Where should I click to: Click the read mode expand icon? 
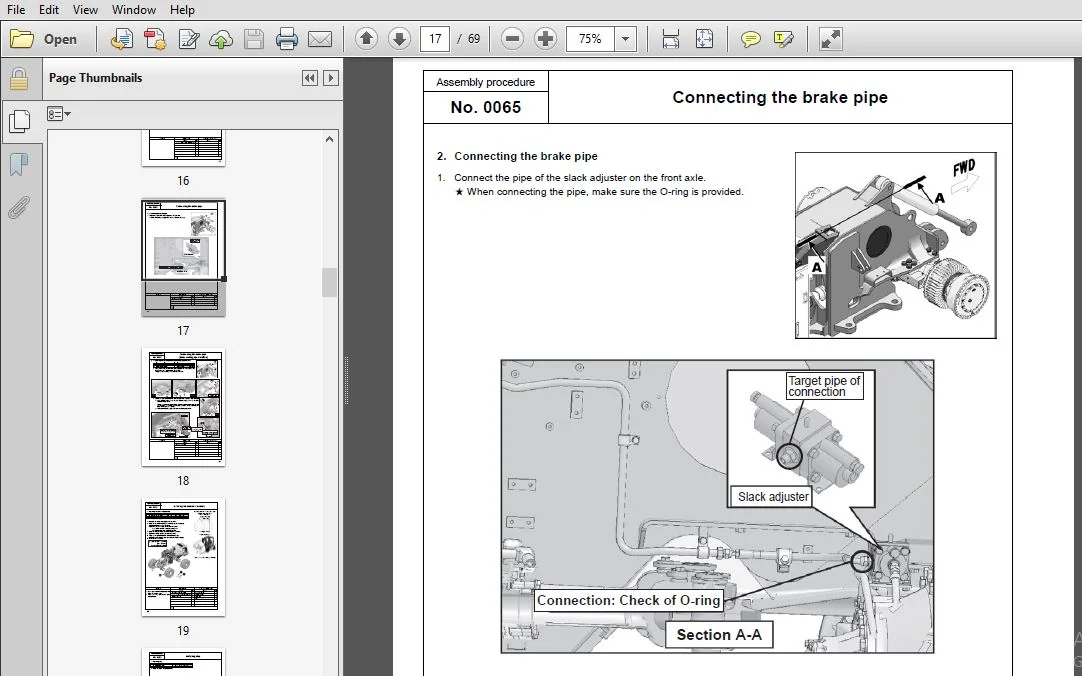[x=830, y=39]
